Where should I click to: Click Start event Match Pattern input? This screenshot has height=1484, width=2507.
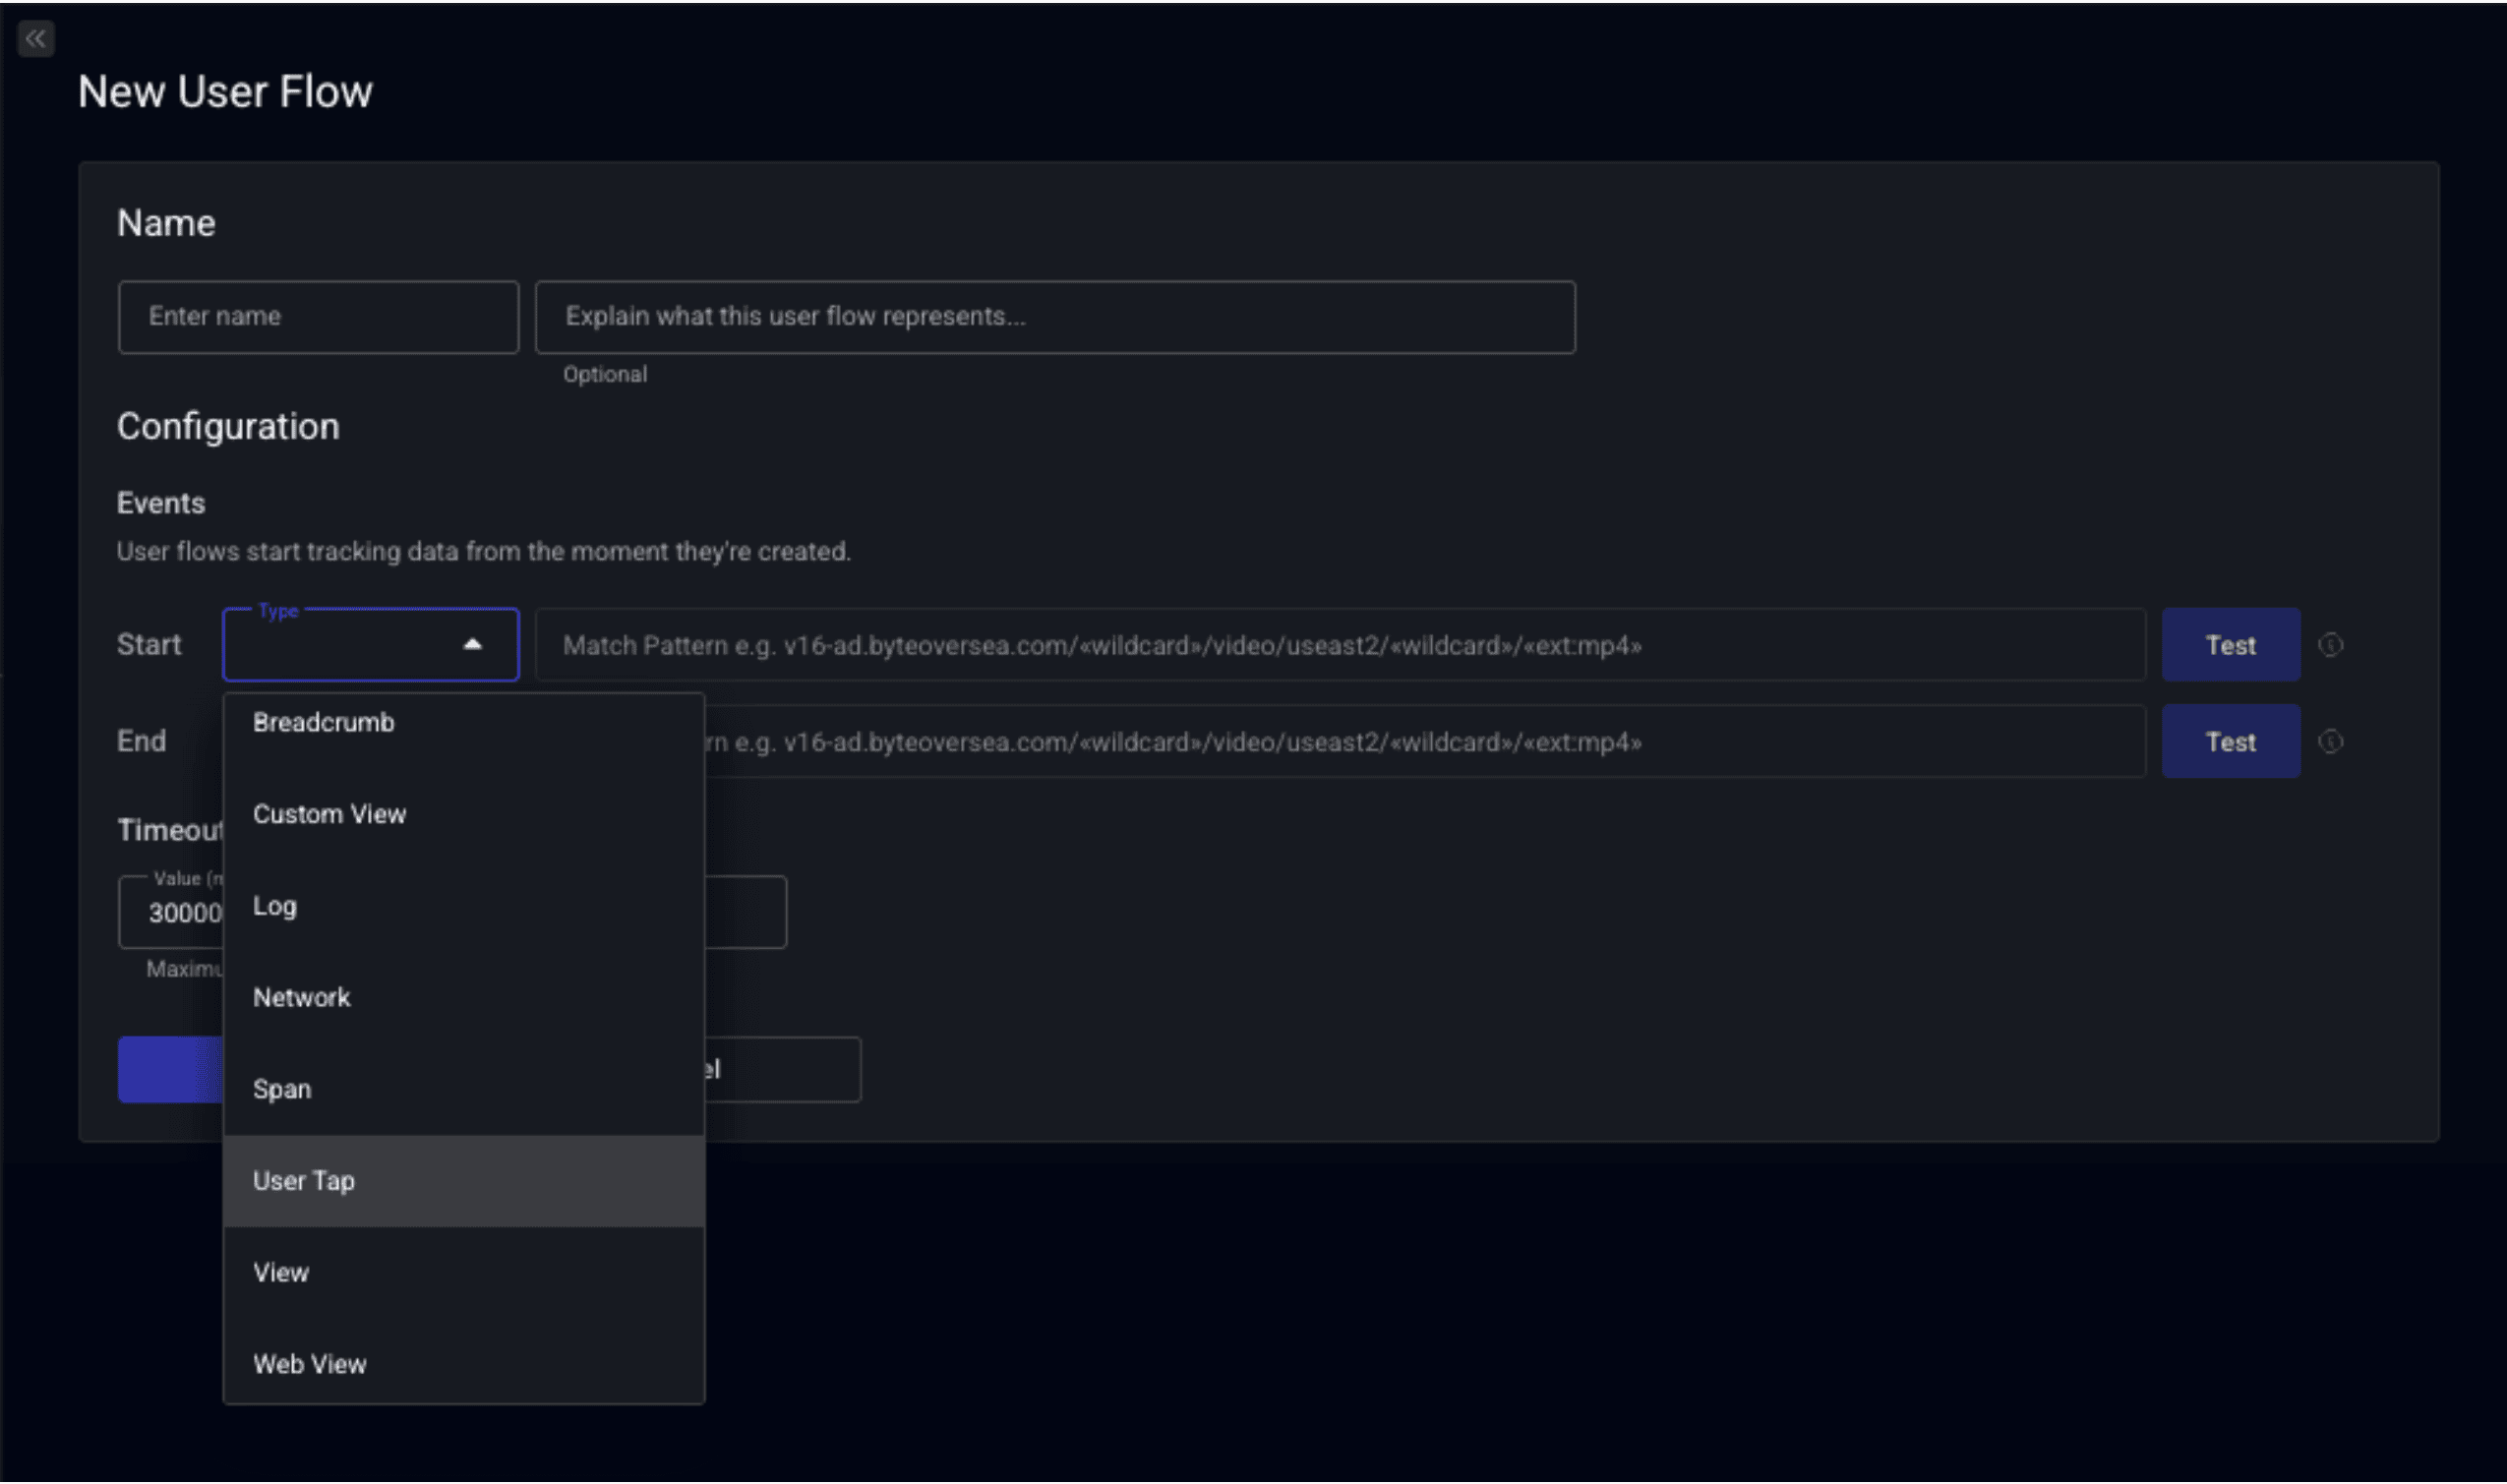pyautogui.click(x=1339, y=645)
